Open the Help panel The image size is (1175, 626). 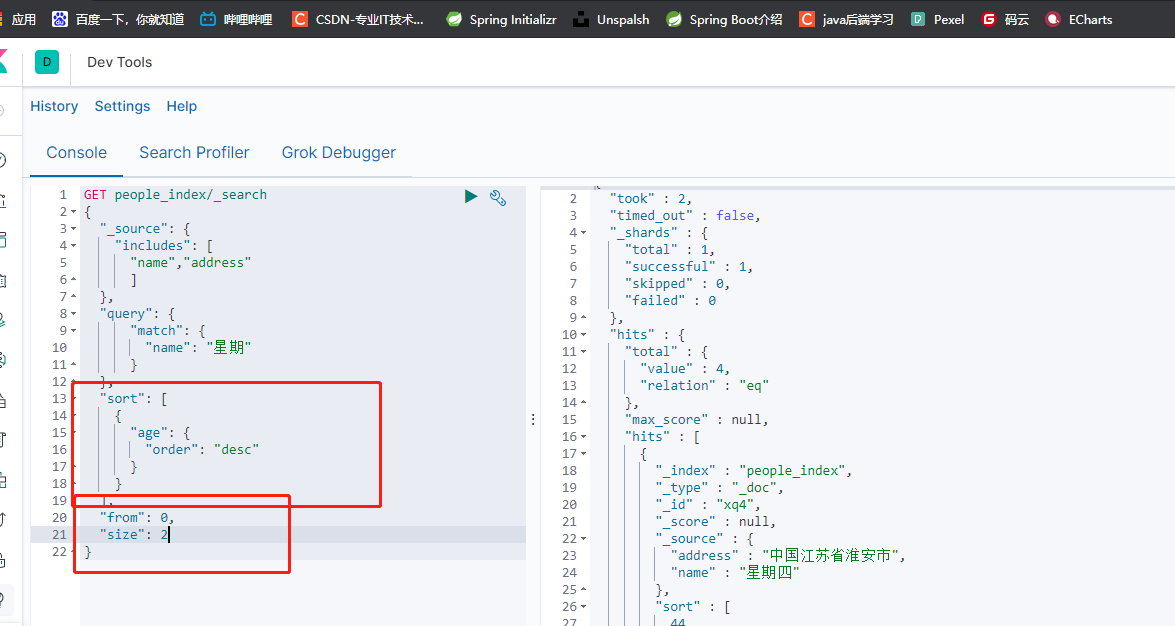(x=181, y=106)
